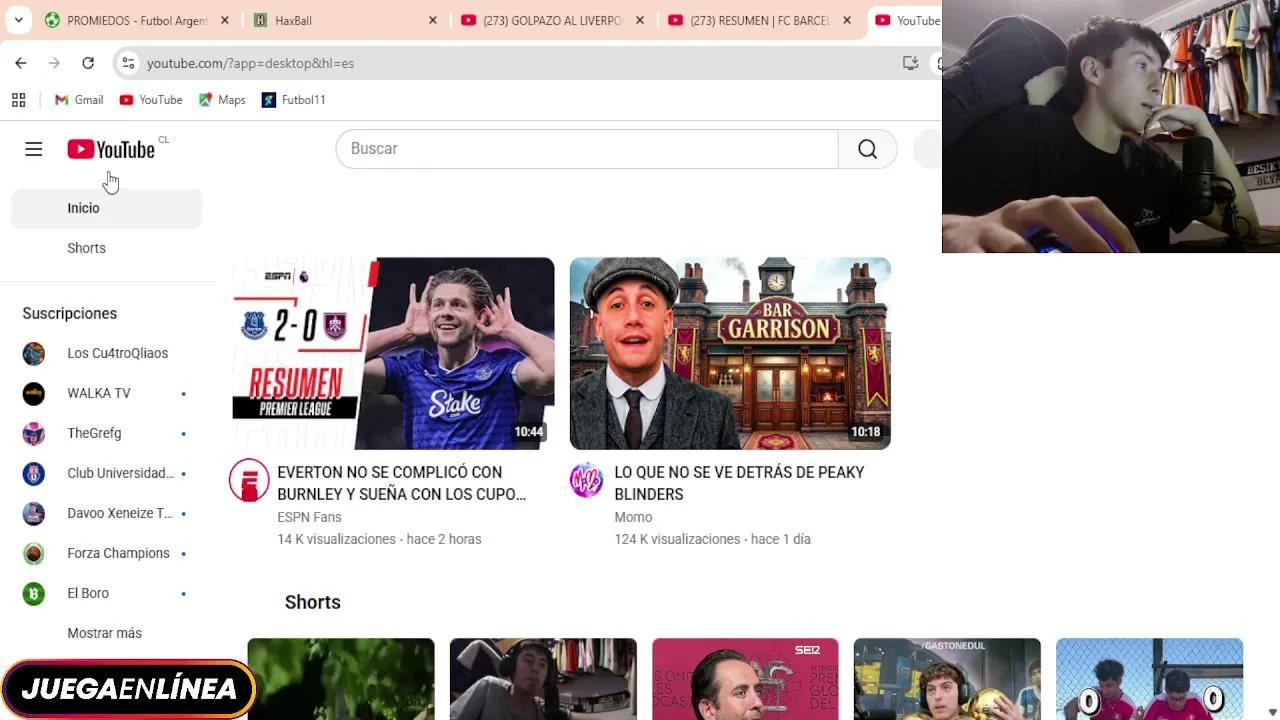
Task: Open the Suscripciones section heading
Action: (70, 313)
